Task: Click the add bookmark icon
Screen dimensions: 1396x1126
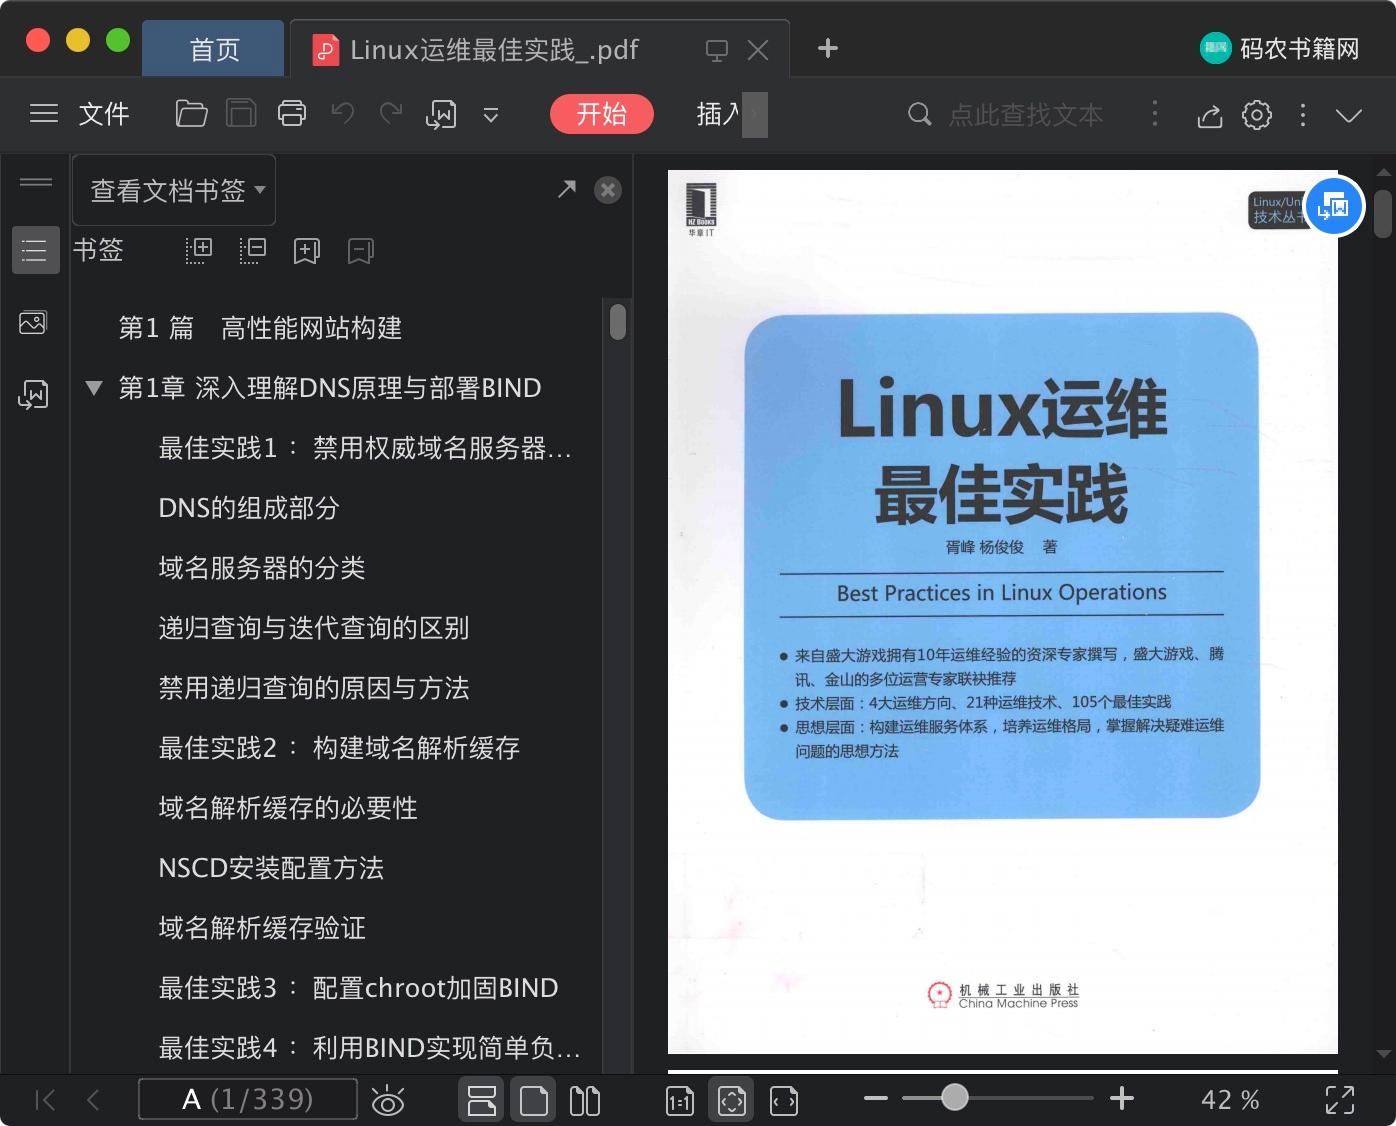Action: (x=306, y=251)
